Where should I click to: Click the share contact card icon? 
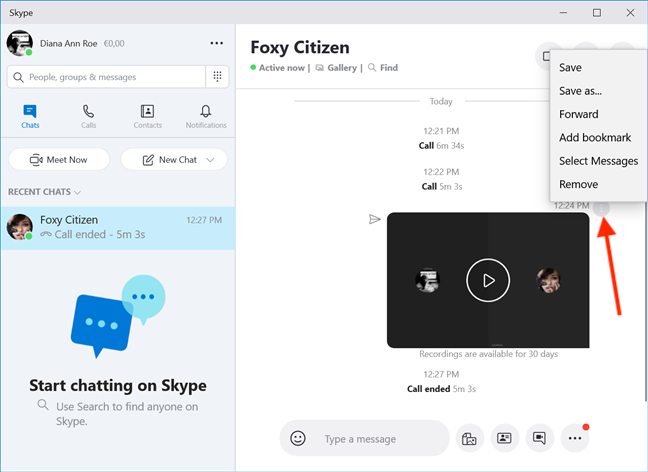504,438
